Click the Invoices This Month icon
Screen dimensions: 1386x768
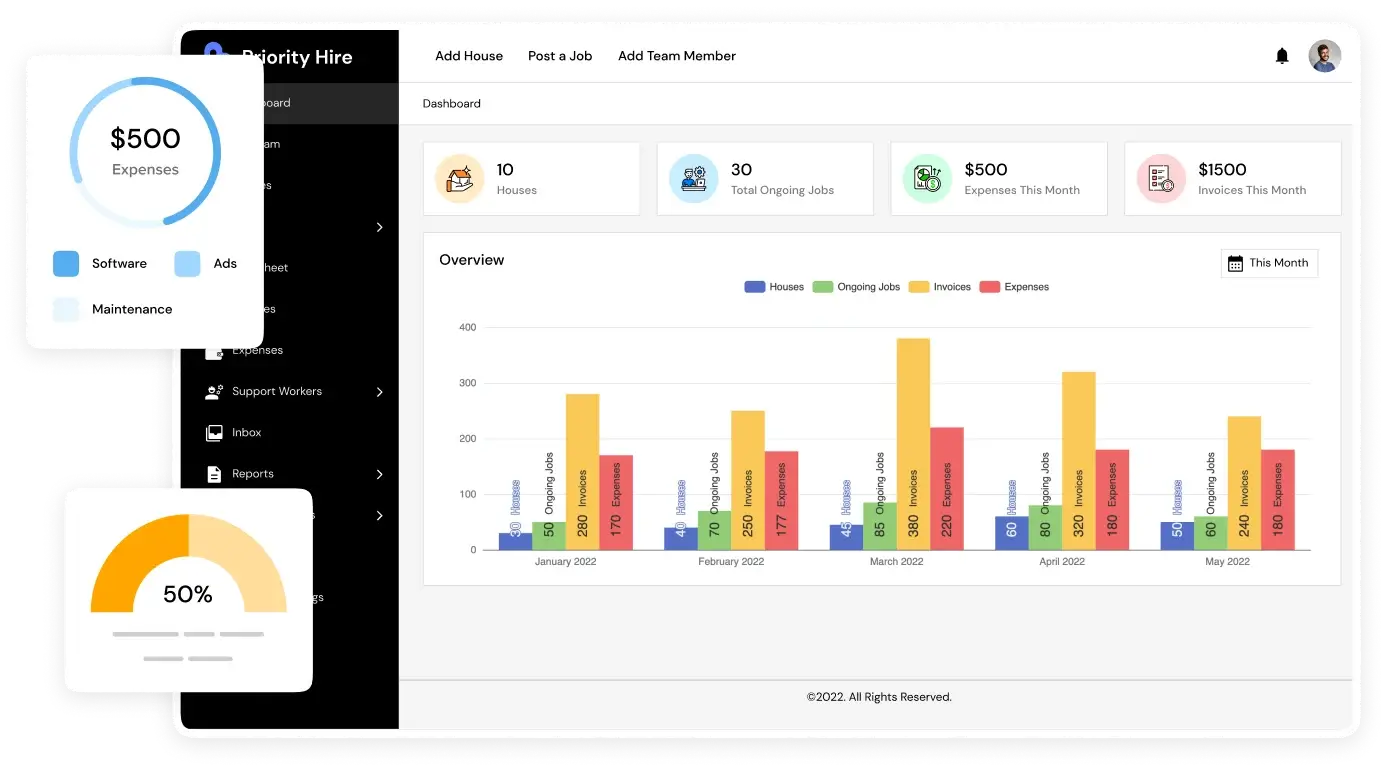click(x=1161, y=179)
